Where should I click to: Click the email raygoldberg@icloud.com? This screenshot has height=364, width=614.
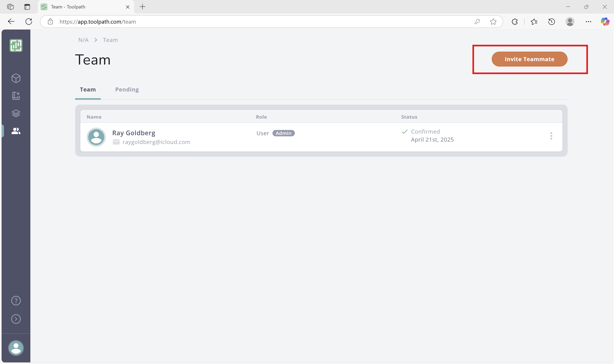[156, 142]
